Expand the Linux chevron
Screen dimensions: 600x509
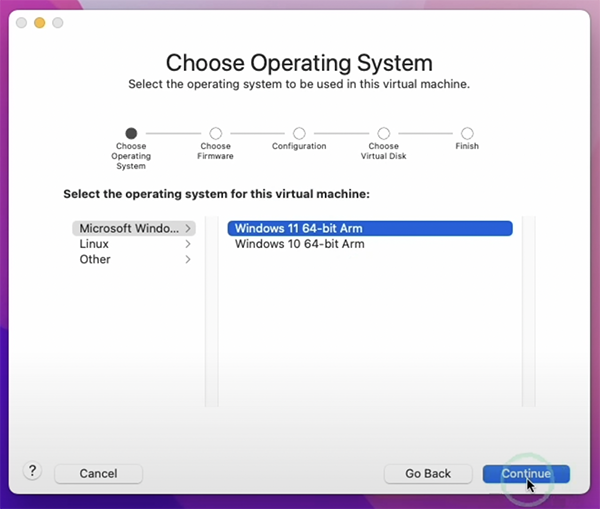point(188,244)
